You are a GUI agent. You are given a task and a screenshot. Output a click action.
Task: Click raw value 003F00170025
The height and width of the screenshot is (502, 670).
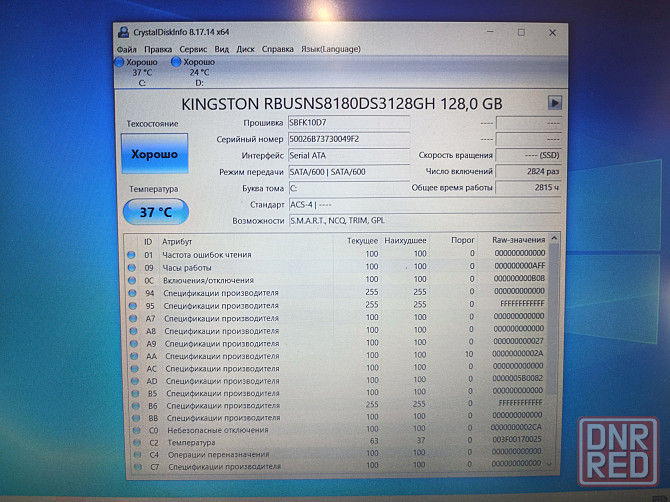click(x=517, y=439)
